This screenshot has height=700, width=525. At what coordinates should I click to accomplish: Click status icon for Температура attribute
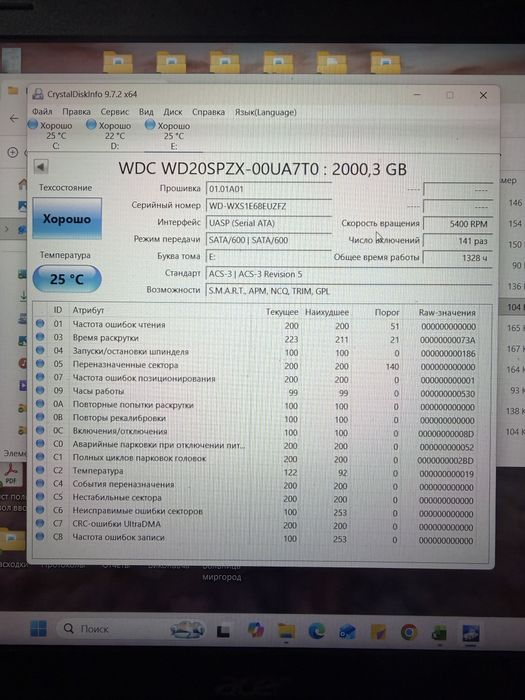point(40,470)
